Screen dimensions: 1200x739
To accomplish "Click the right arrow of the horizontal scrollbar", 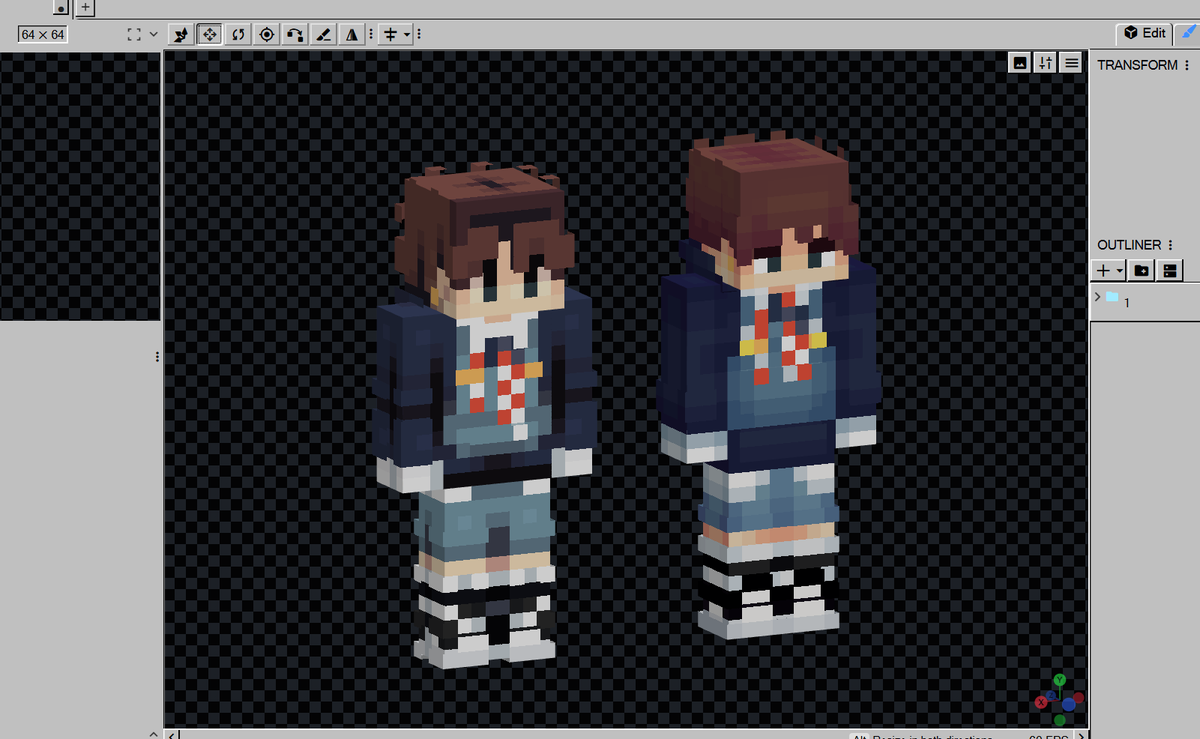I will pyautogui.click(x=1083, y=735).
